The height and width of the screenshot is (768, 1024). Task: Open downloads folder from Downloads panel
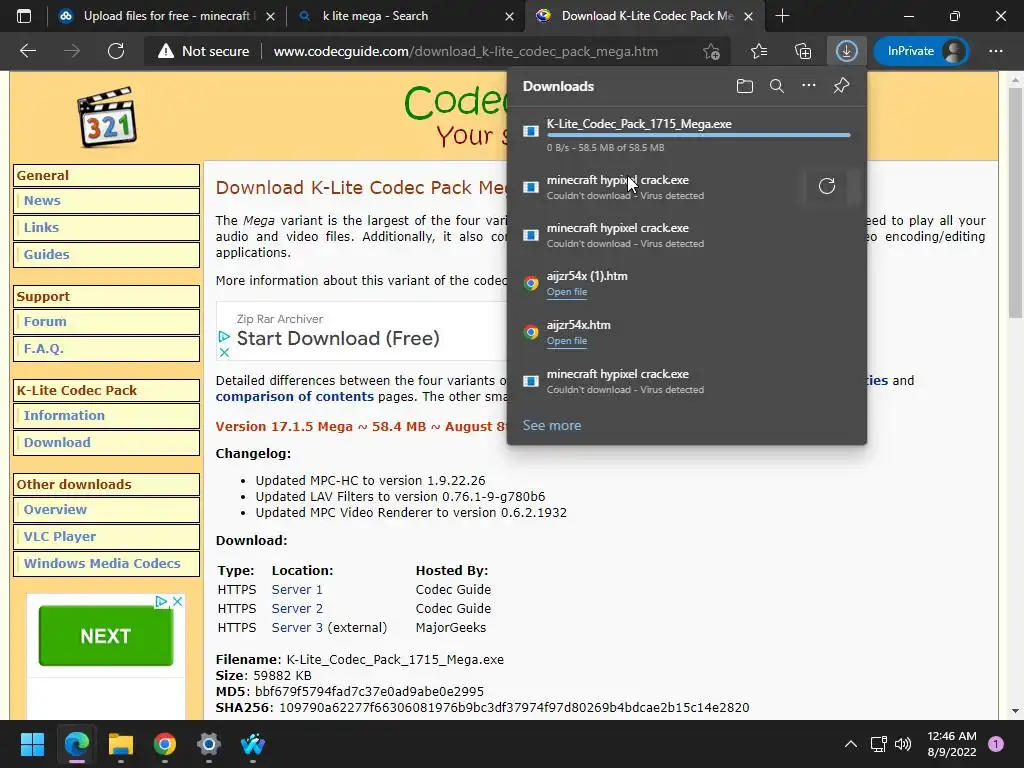click(x=744, y=86)
